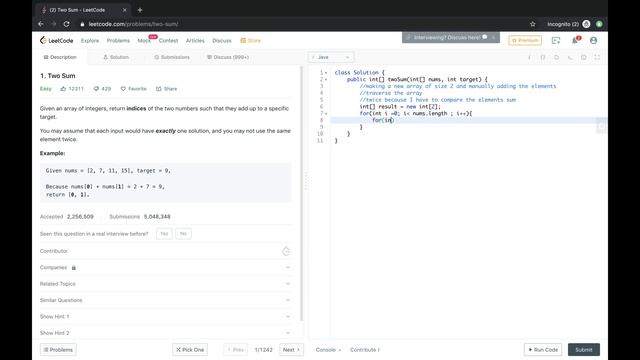The image size is (640, 360).
Task: Open editor info icon in code toolbar
Action: [529, 58]
